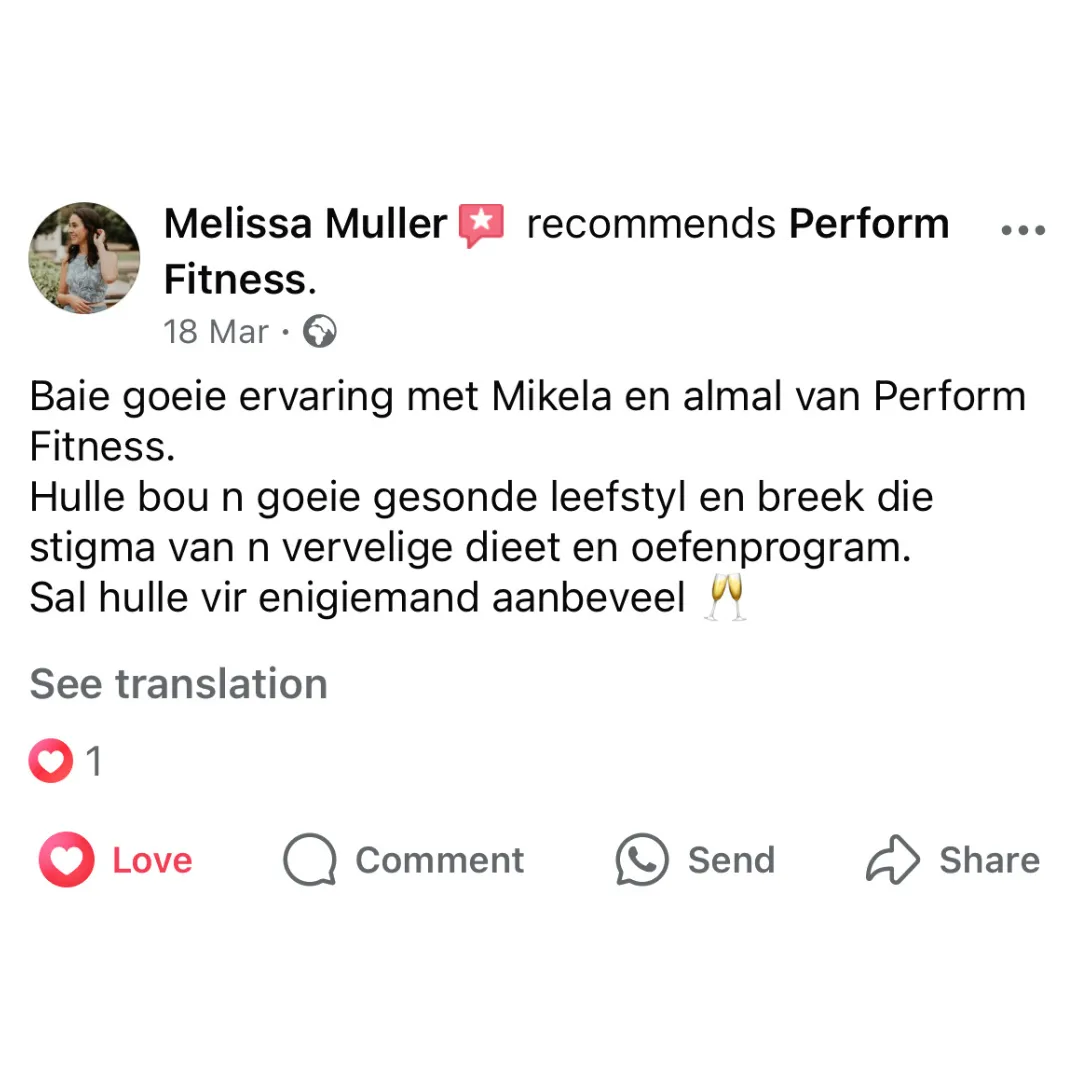
Task: Click See translation
Action: coord(178,684)
